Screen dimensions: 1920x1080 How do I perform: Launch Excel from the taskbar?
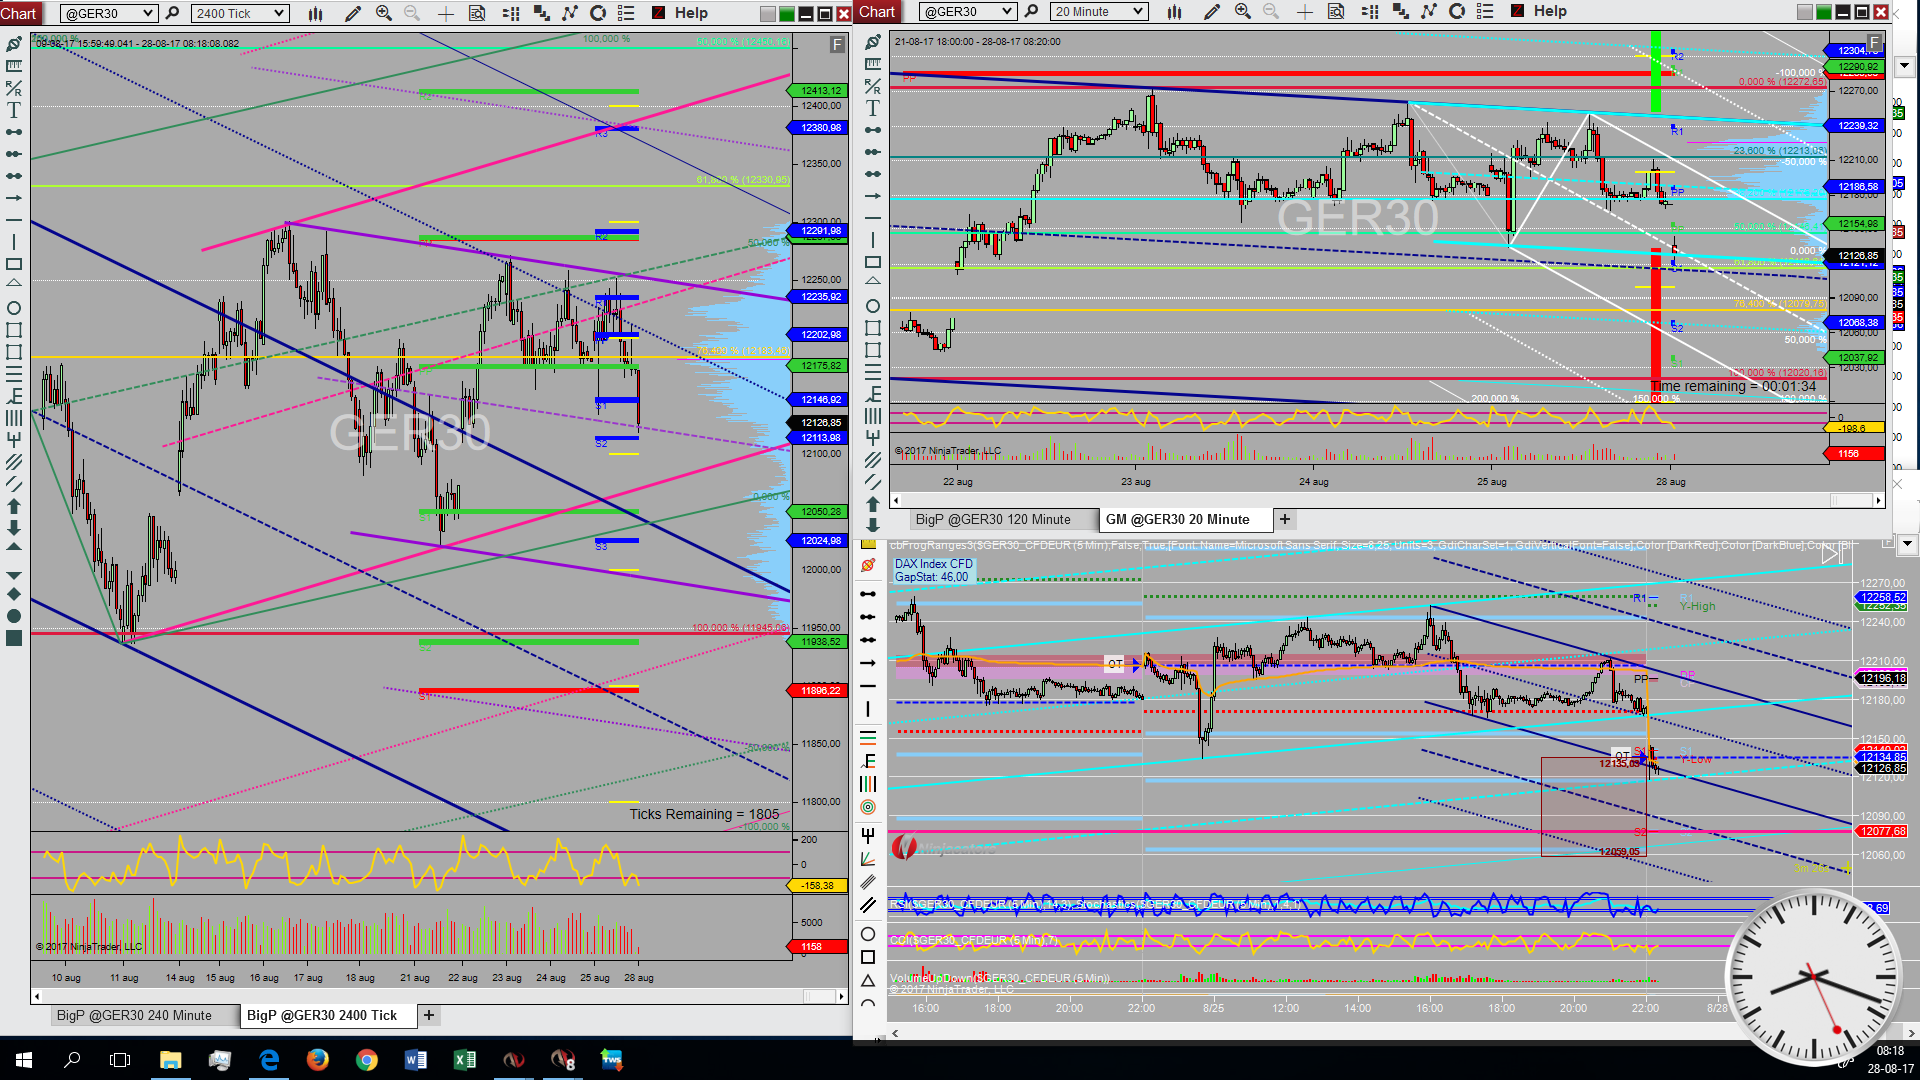465,1060
